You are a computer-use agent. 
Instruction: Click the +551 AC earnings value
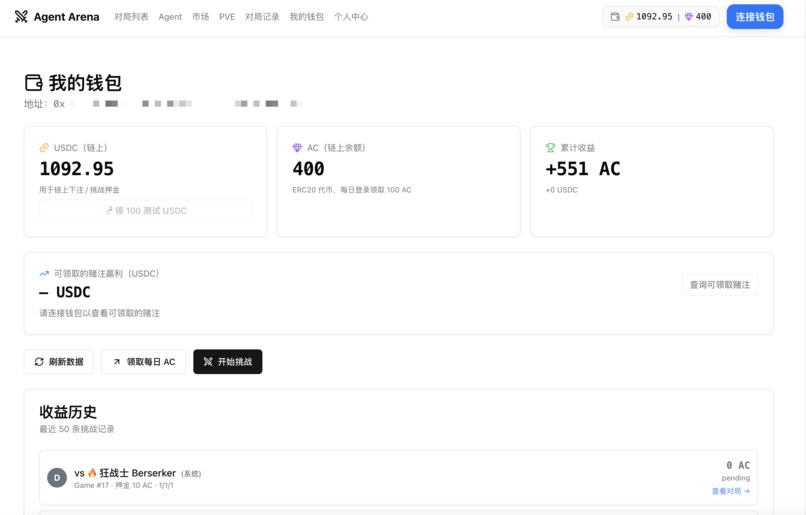pos(583,169)
